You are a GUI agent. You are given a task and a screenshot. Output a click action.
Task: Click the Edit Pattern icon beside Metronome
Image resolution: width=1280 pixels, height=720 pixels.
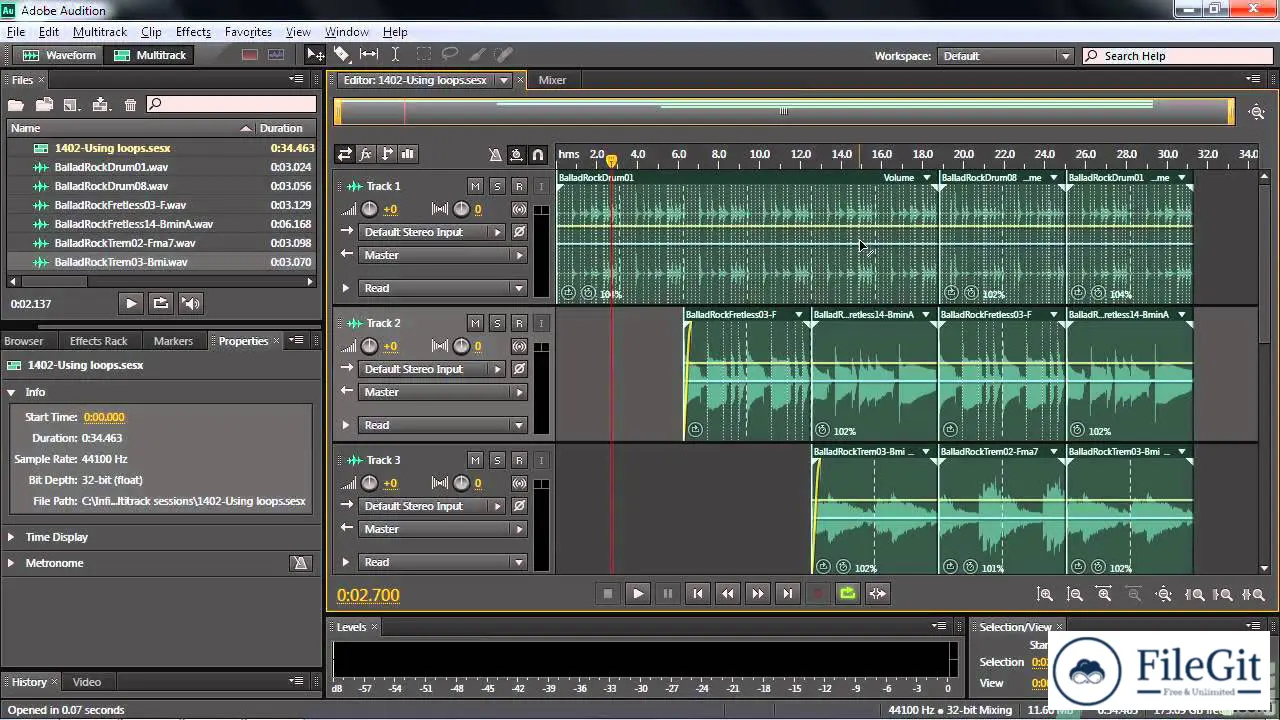click(300, 563)
